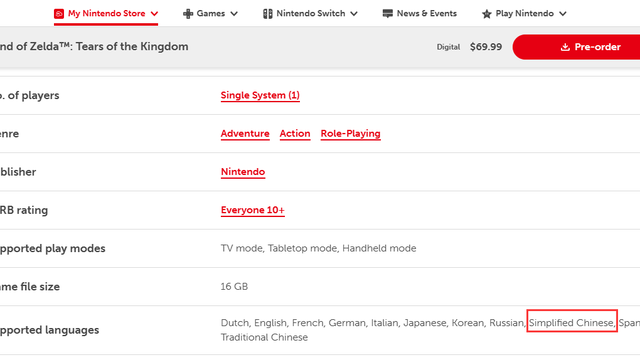Open the Play Nintendo menu label
This screenshot has width=640, height=360.
524,13
